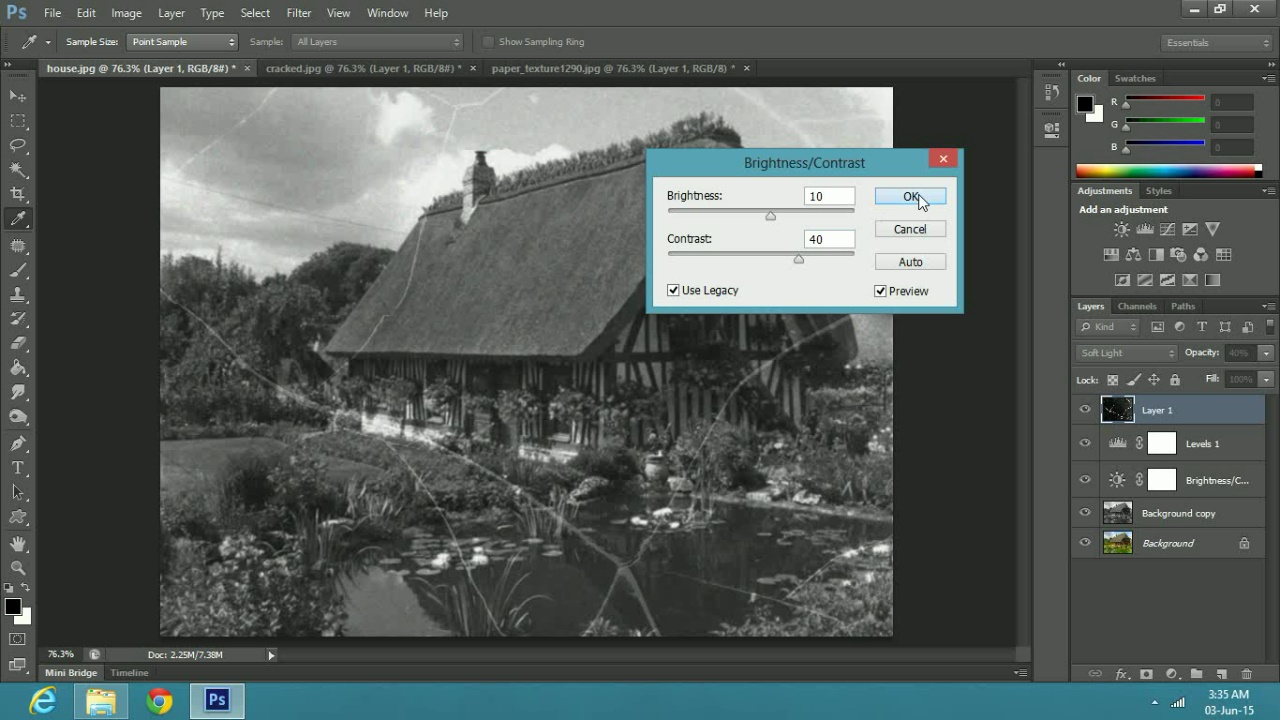Hide Layer 1 using its eye icon
Viewport: 1280px width, 720px height.
(x=1085, y=409)
